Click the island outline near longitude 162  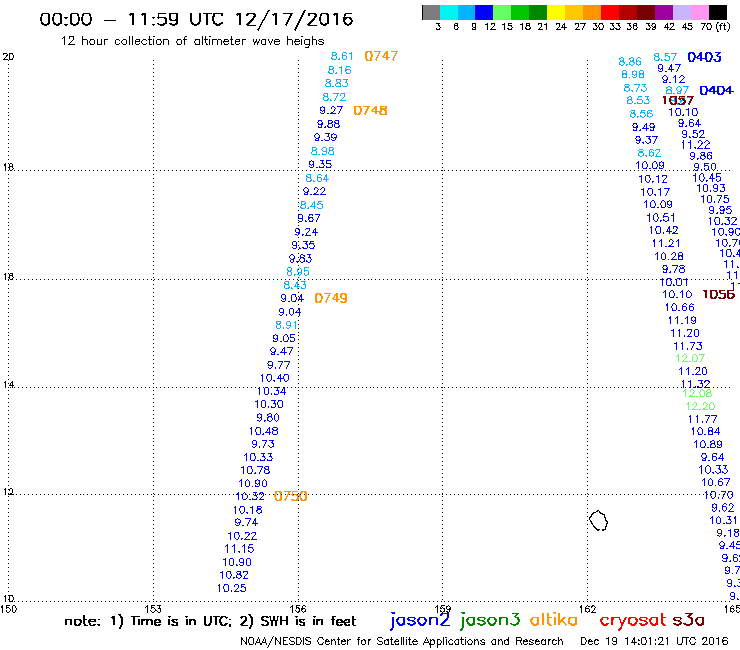click(x=598, y=521)
